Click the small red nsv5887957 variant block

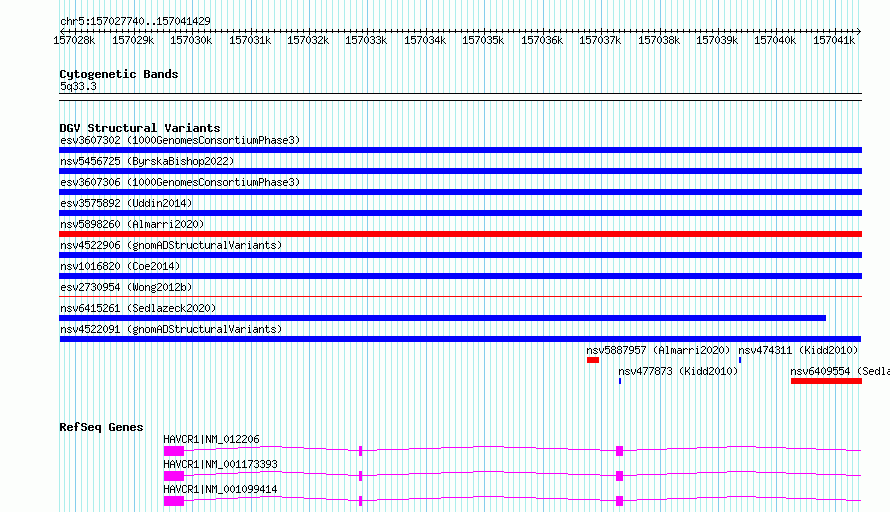593,360
